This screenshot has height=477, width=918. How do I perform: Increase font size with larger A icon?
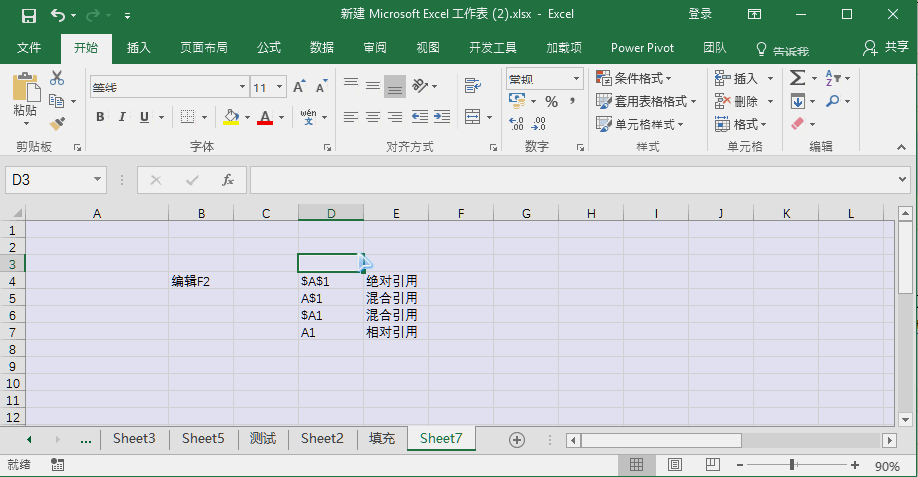coord(299,87)
